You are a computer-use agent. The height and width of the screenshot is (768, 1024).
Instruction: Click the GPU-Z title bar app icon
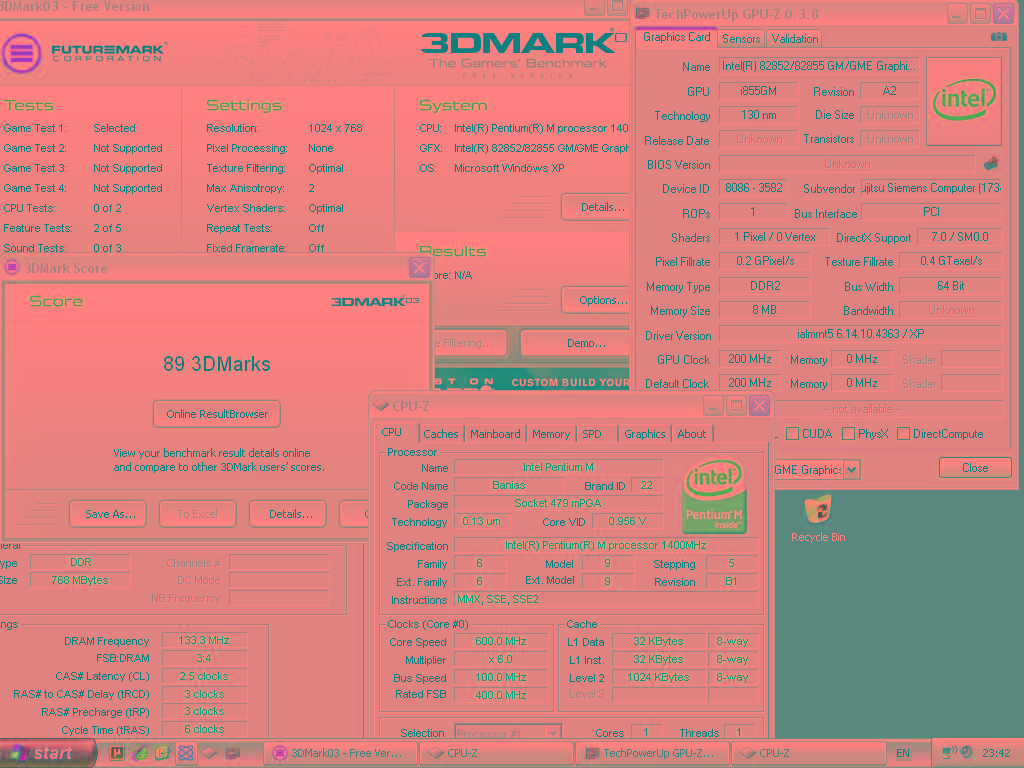[x=643, y=13]
